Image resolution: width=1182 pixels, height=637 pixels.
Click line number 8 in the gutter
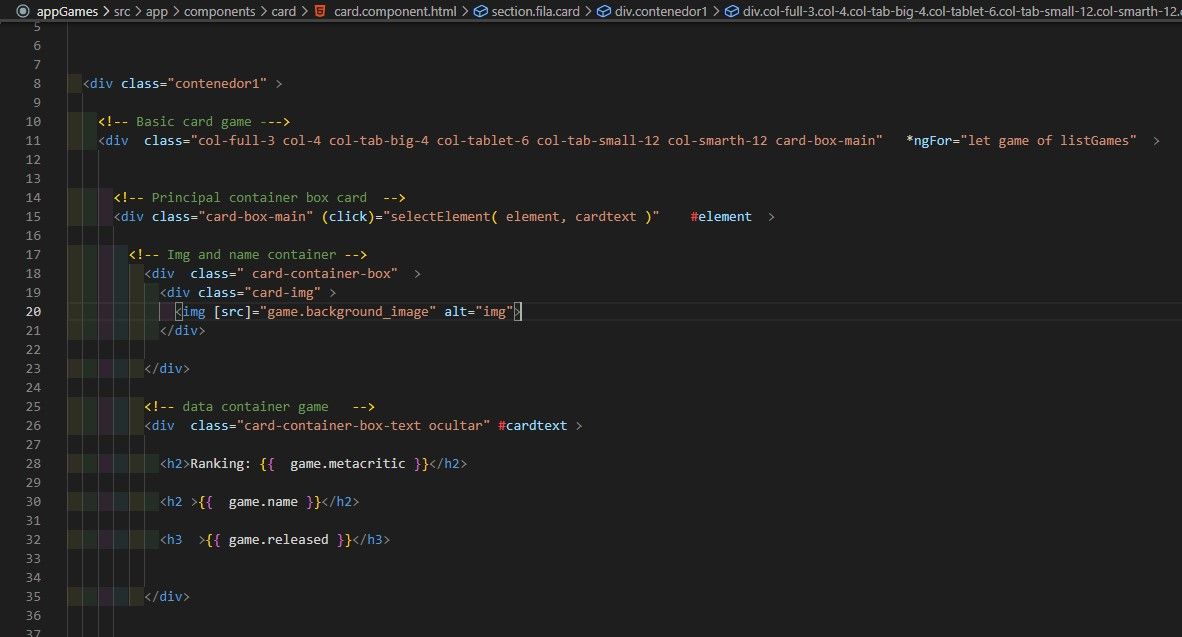pyautogui.click(x=38, y=84)
